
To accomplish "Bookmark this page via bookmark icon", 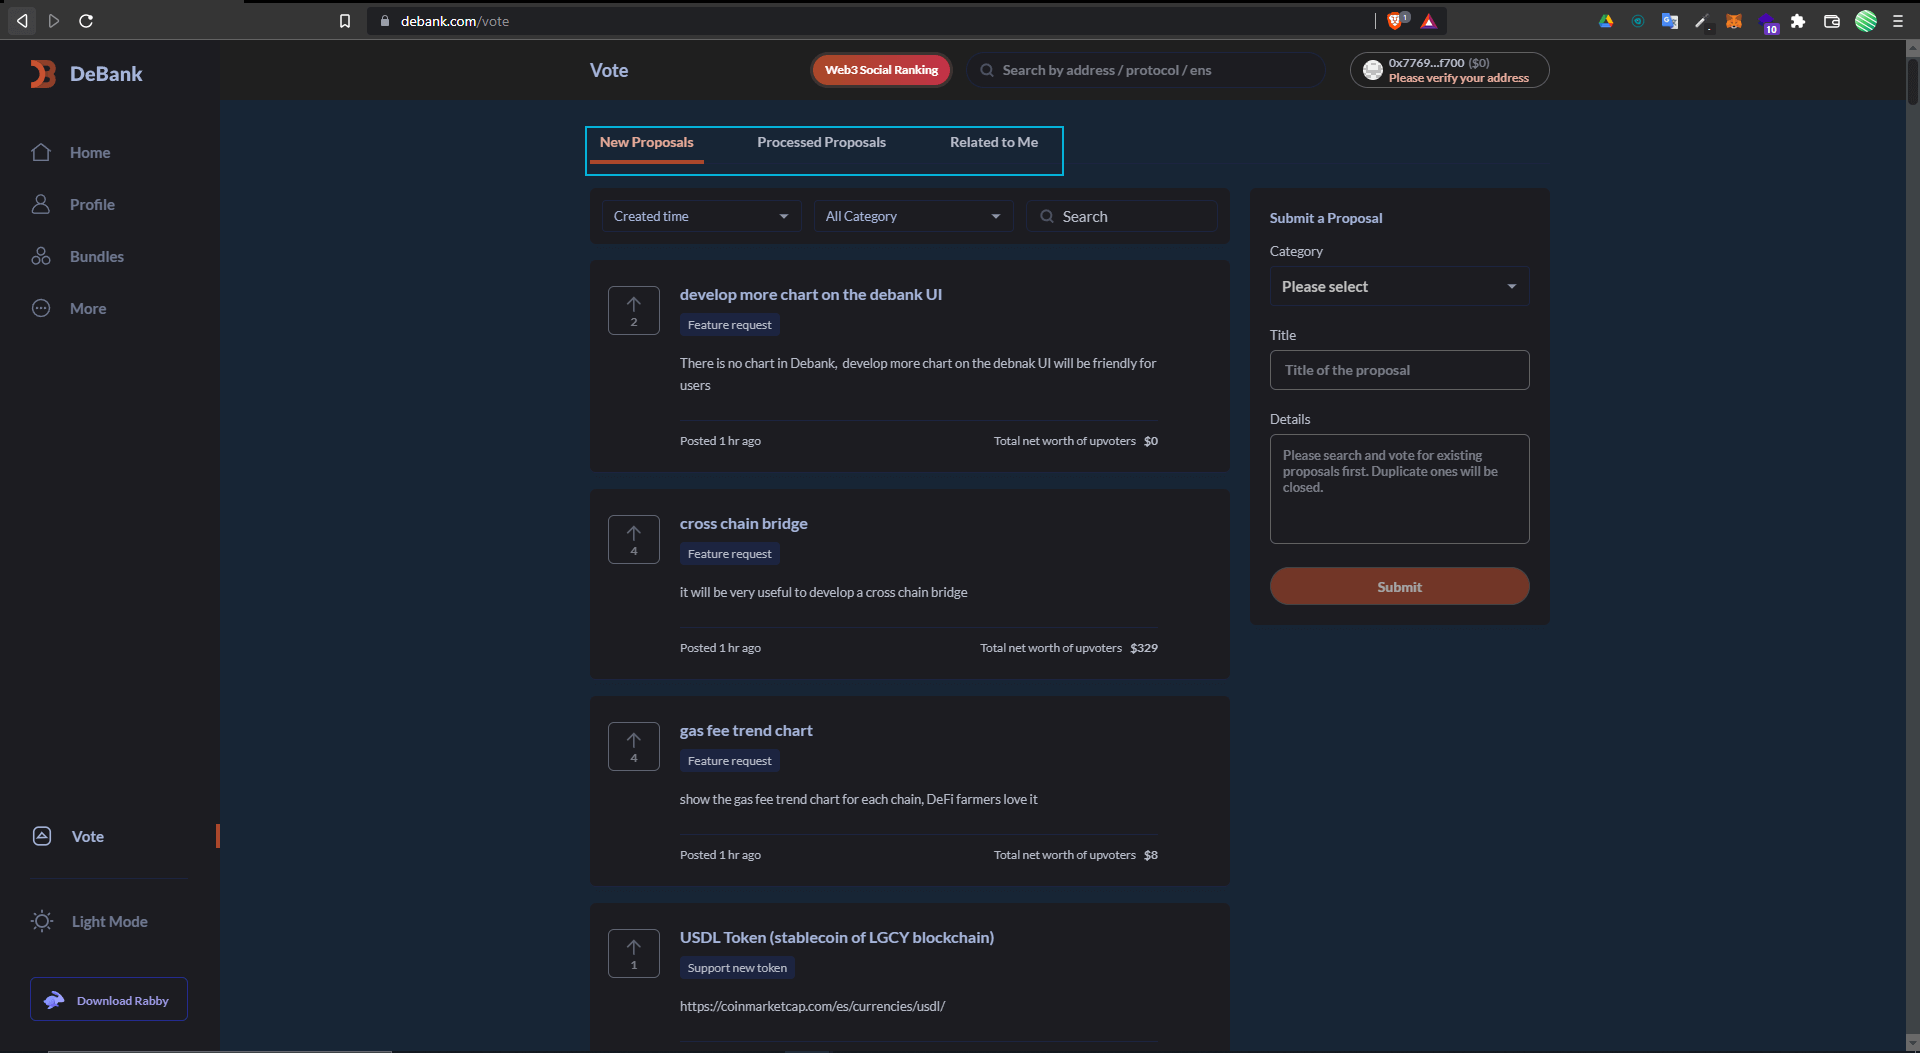I will point(345,21).
